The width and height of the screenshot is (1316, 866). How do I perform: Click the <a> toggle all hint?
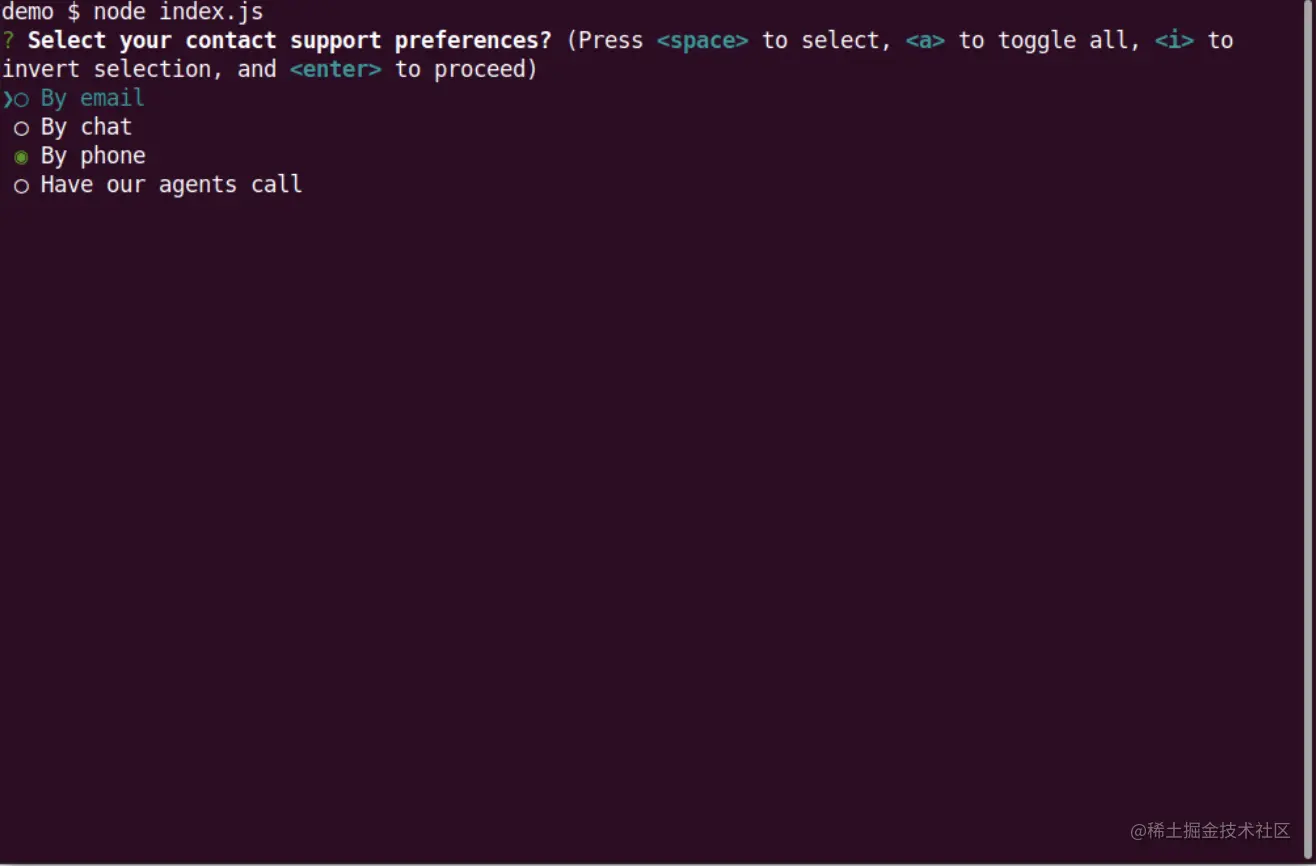pyautogui.click(x=925, y=41)
